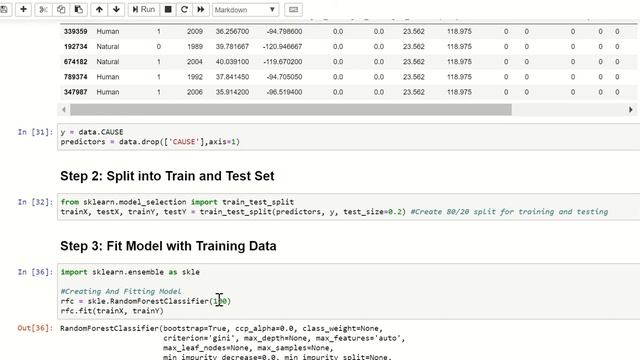Click row index 674182 in the table

(x=76, y=62)
